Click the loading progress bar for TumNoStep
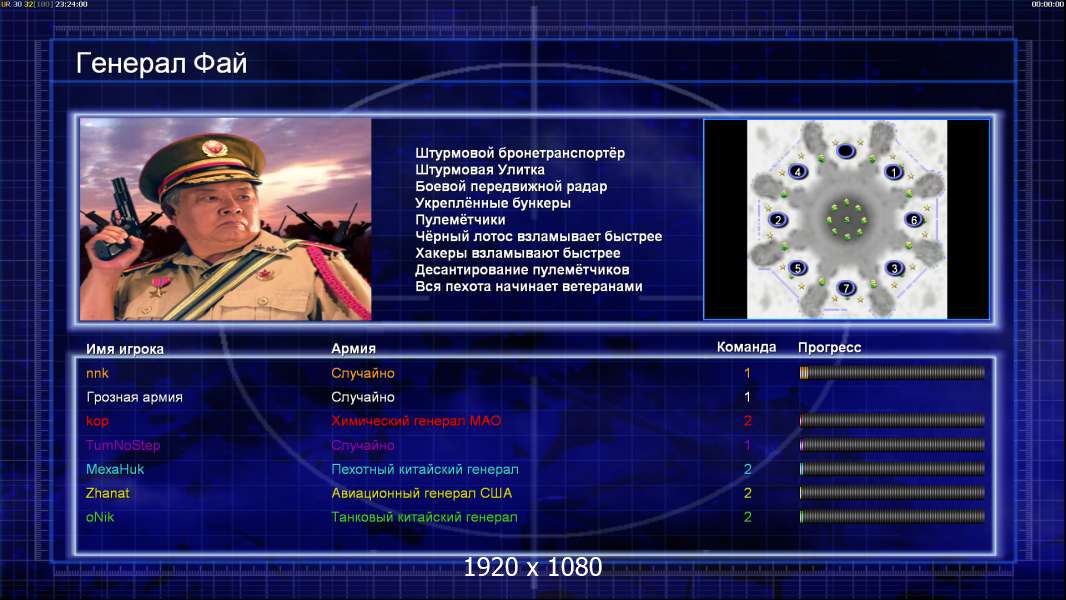Viewport: 1066px width, 600px height. click(892, 445)
